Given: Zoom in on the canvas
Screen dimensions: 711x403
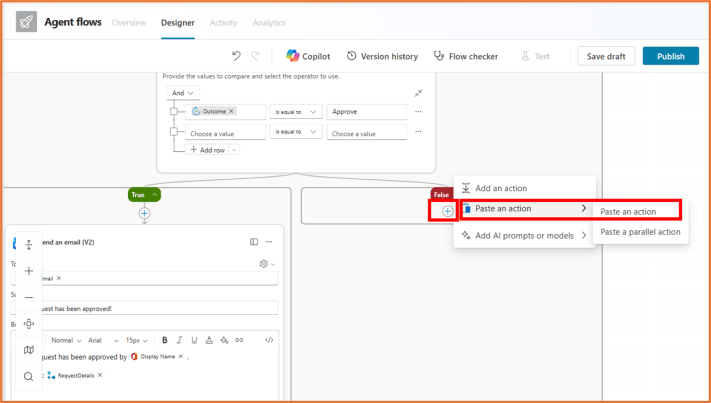Looking at the screenshot, I should coord(29,271).
